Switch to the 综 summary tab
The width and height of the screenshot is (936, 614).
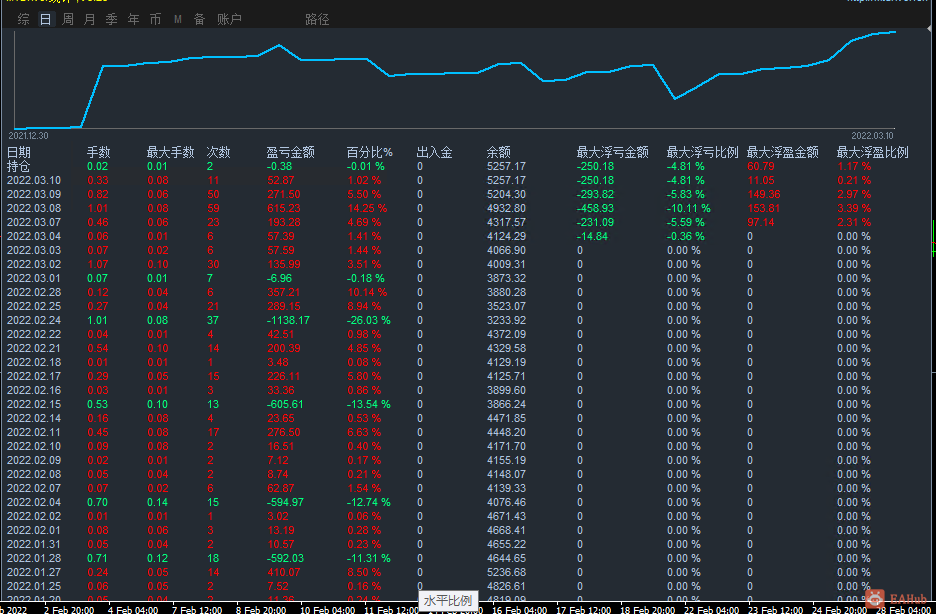pyautogui.click(x=23, y=20)
